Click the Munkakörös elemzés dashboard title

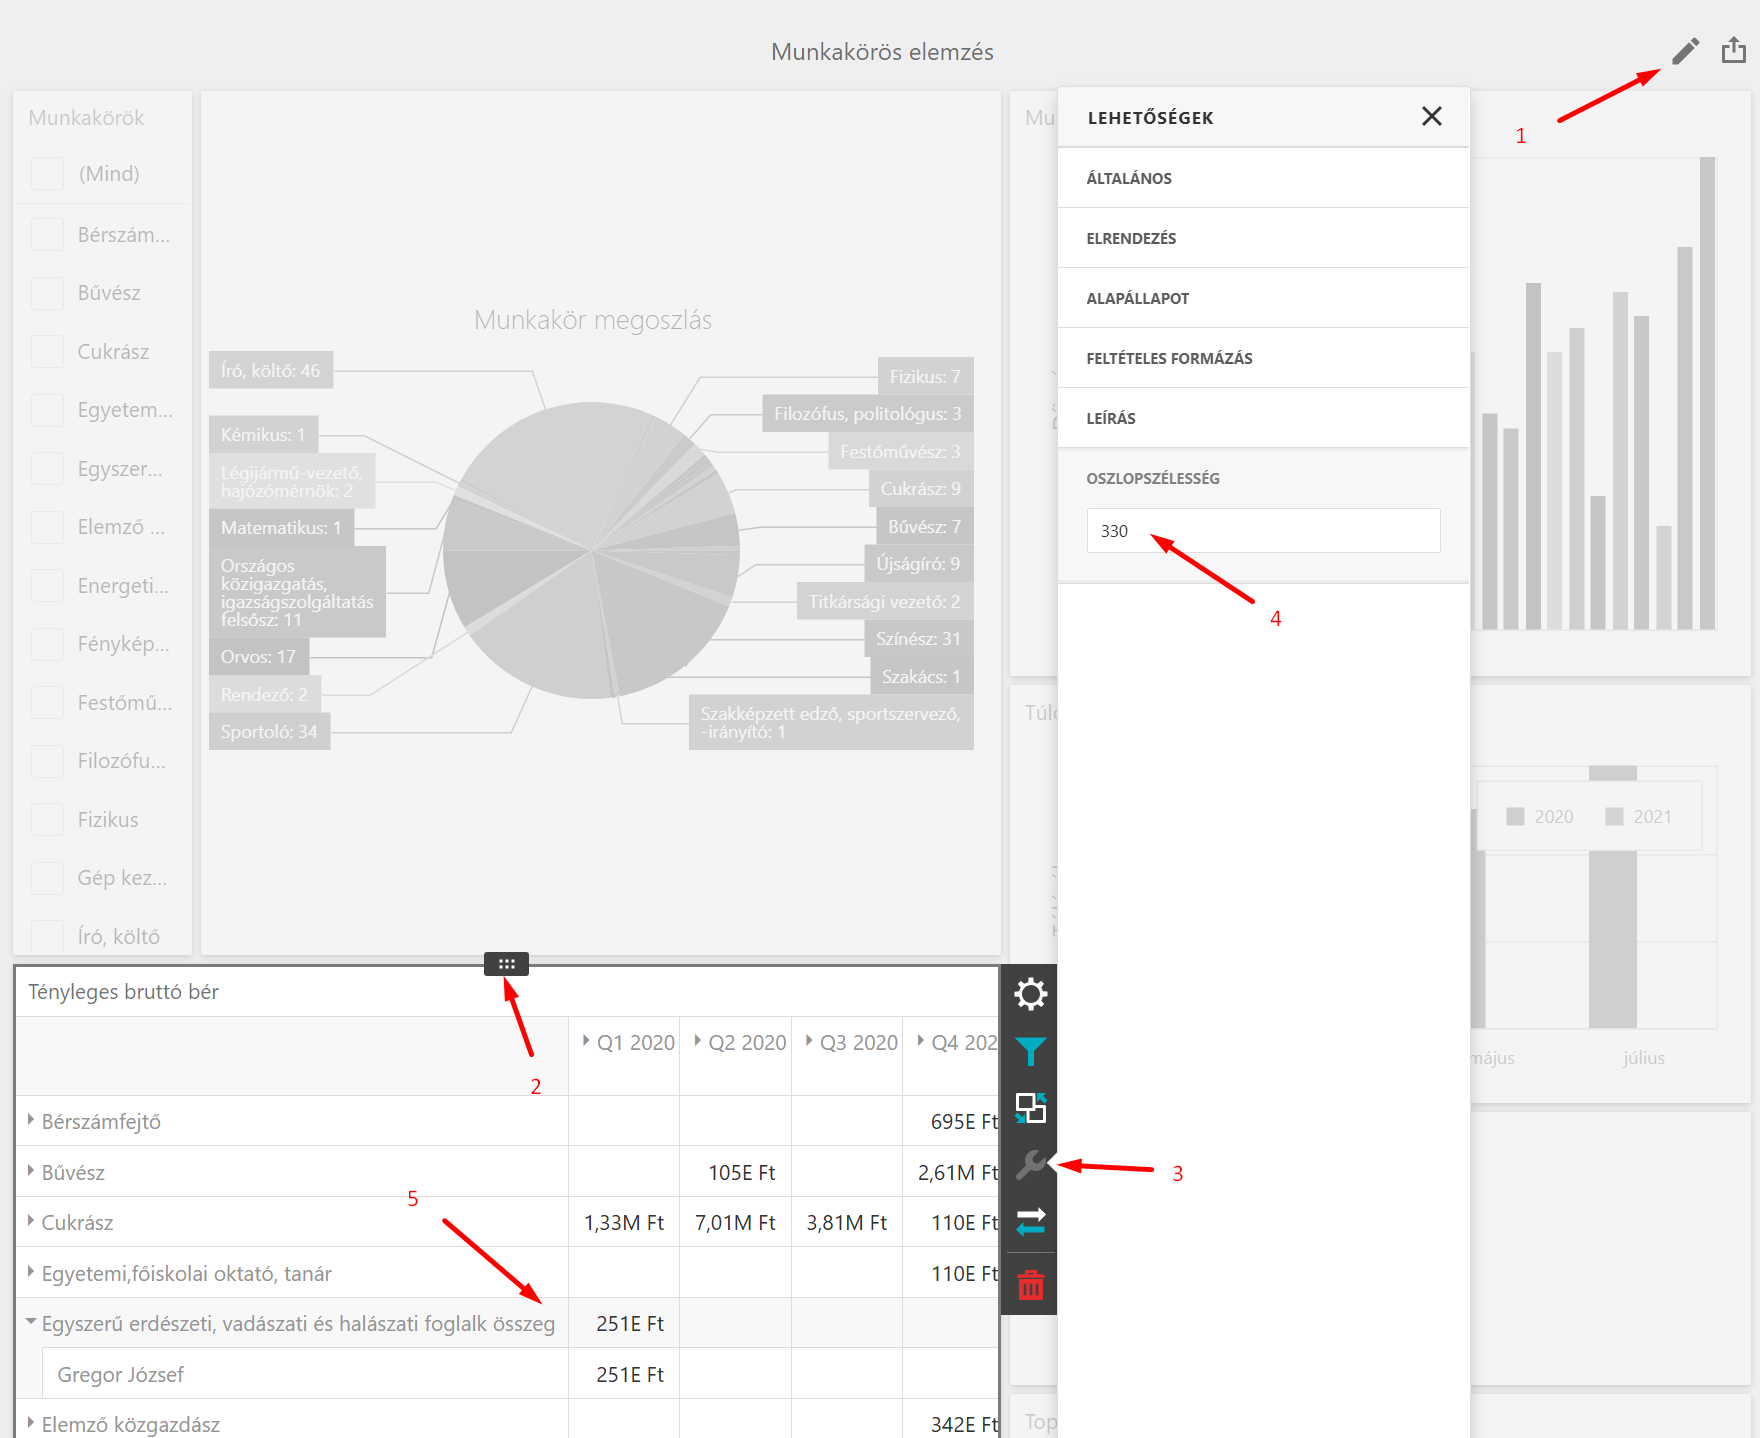tap(882, 52)
